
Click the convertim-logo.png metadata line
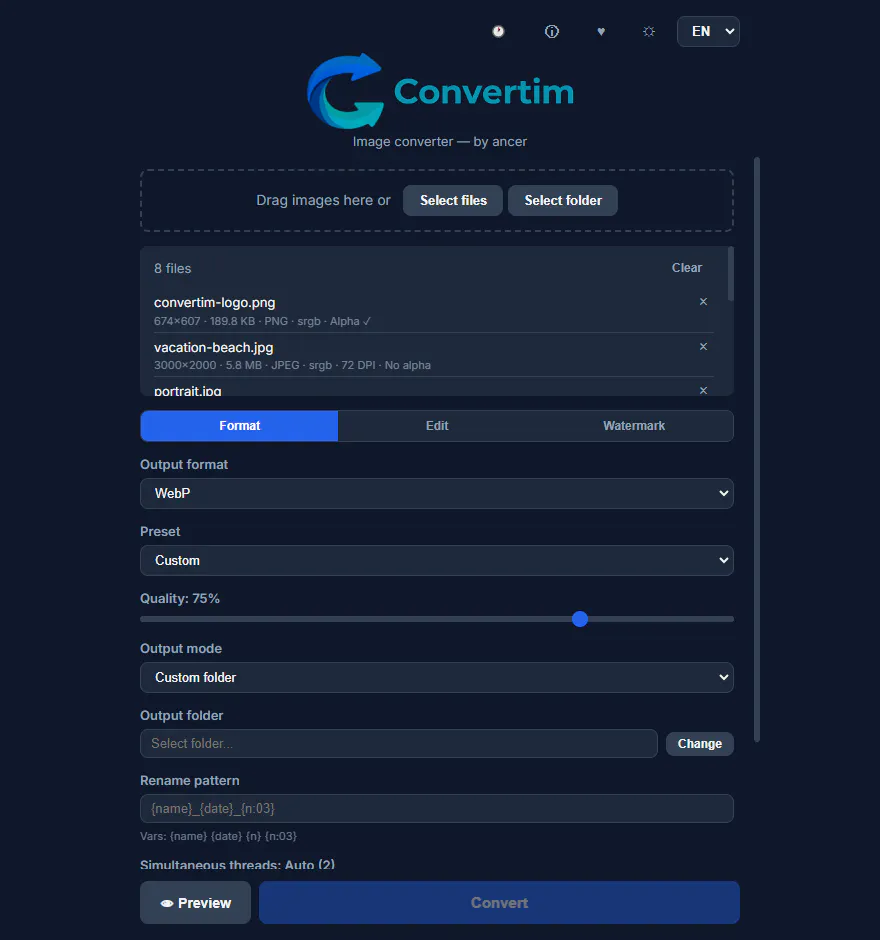[262, 321]
